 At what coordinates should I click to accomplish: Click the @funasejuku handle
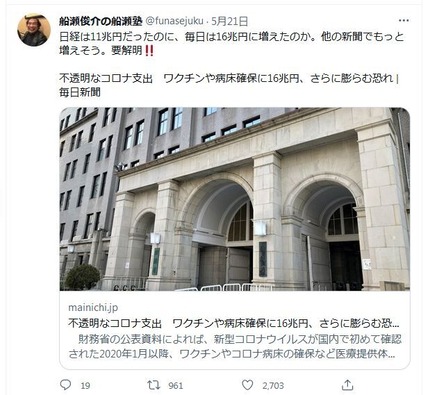point(174,21)
